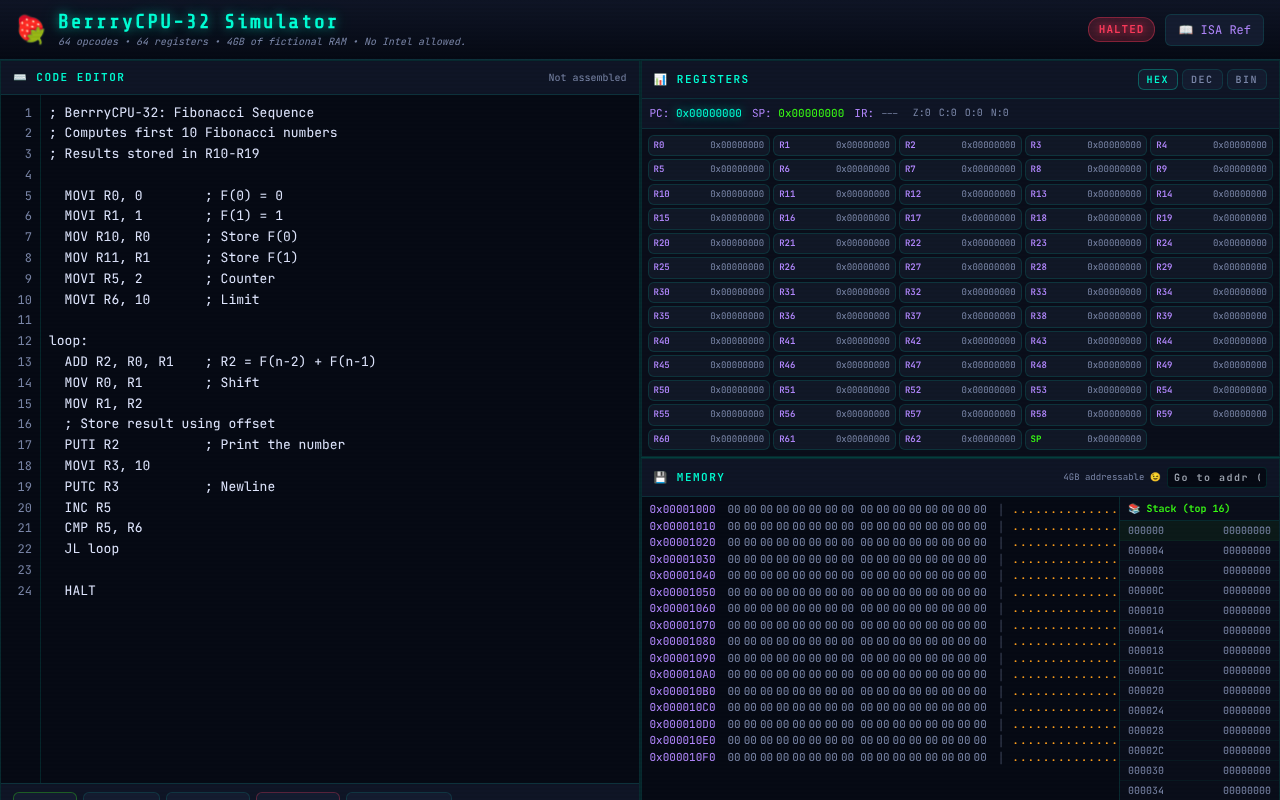Click line number 12 in gutter
Image resolution: width=1280 pixels, height=800 pixels.
pos(24,341)
